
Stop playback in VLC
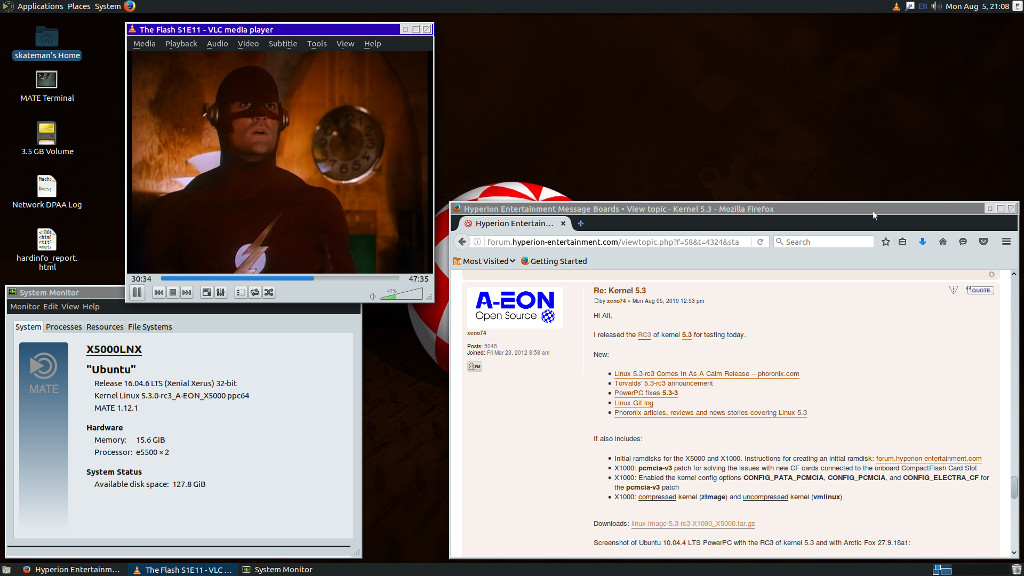pyautogui.click(x=172, y=293)
